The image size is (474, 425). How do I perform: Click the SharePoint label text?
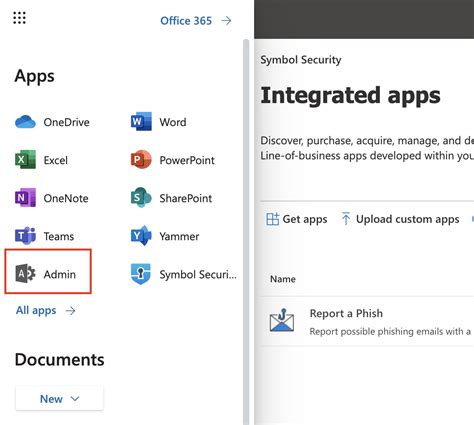tap(186, 198)
